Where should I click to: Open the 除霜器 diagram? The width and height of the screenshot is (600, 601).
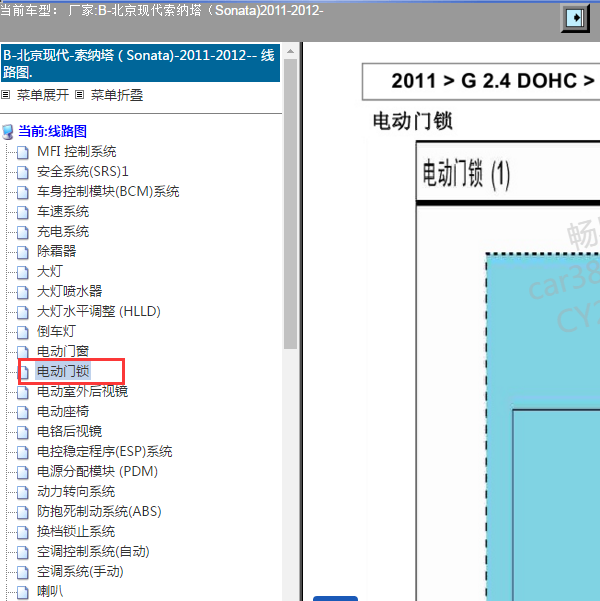pos(56,251)
